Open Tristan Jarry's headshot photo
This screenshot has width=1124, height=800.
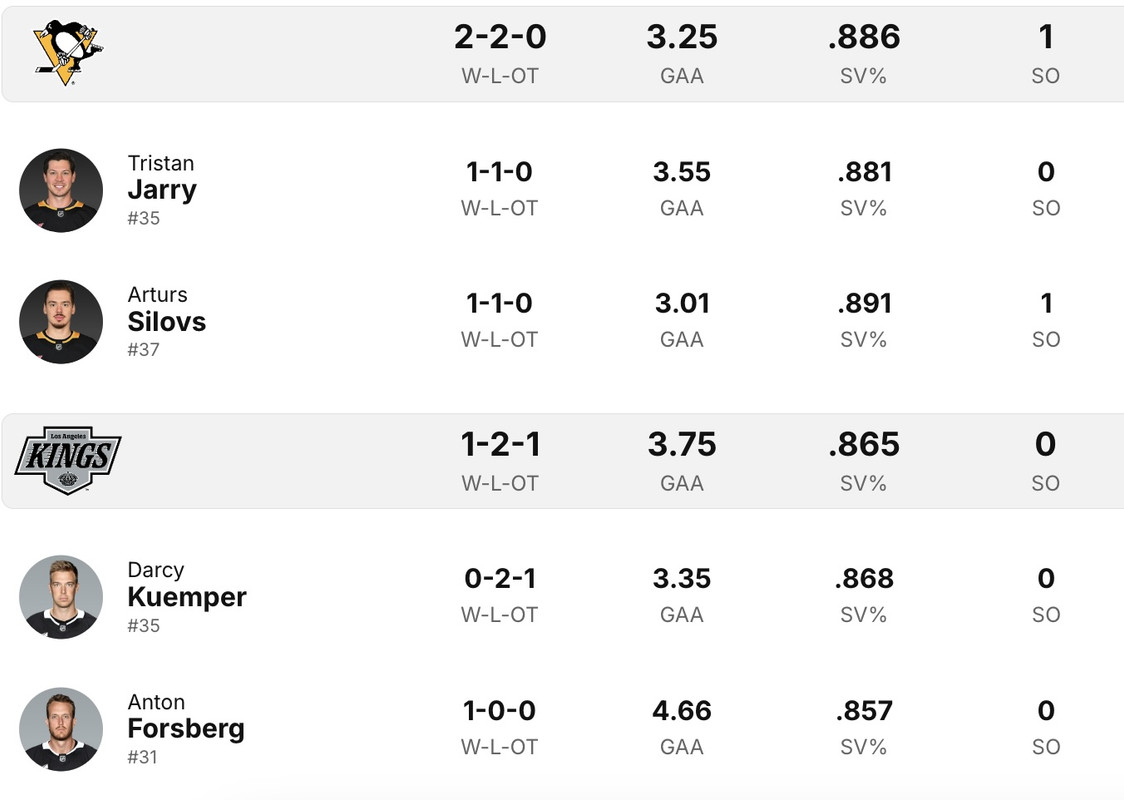61,190
